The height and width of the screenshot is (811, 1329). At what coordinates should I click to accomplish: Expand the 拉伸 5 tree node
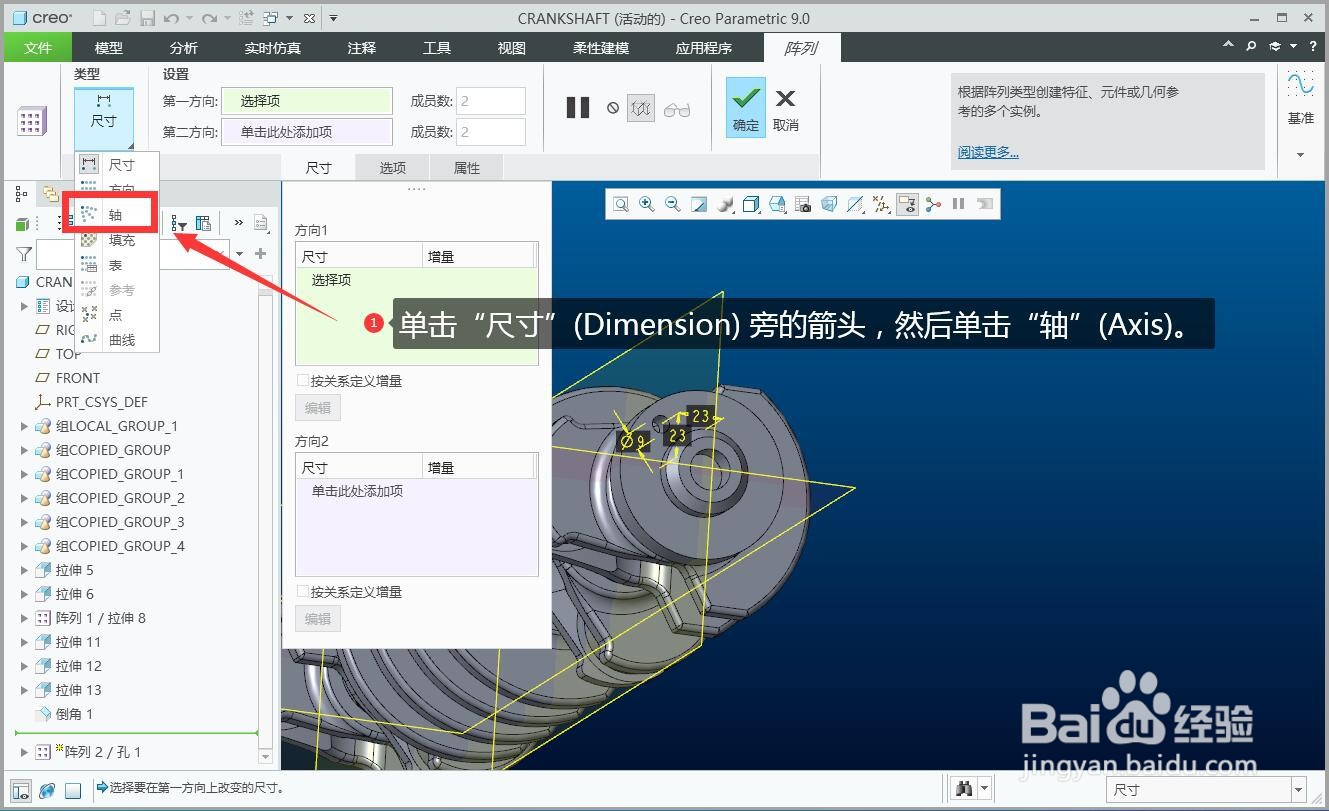[25, 570]
